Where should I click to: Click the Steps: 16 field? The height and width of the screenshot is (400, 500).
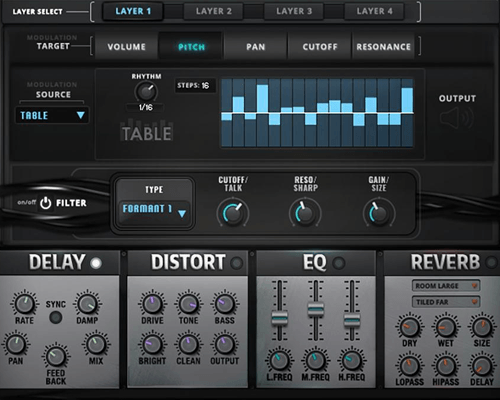pyautogui.click(x=195, y=86)
